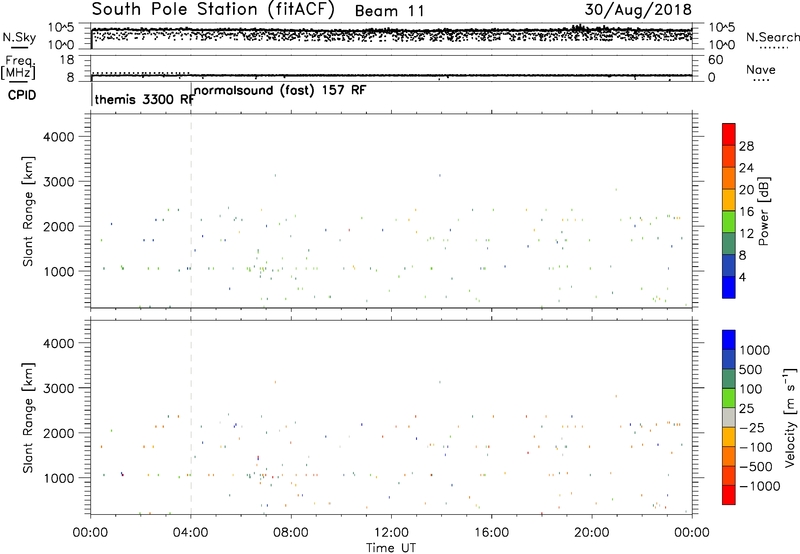Click the '20:00' time tick label
Screen dimensions: 800x554
pyautogui.click(x=592, y=533)
